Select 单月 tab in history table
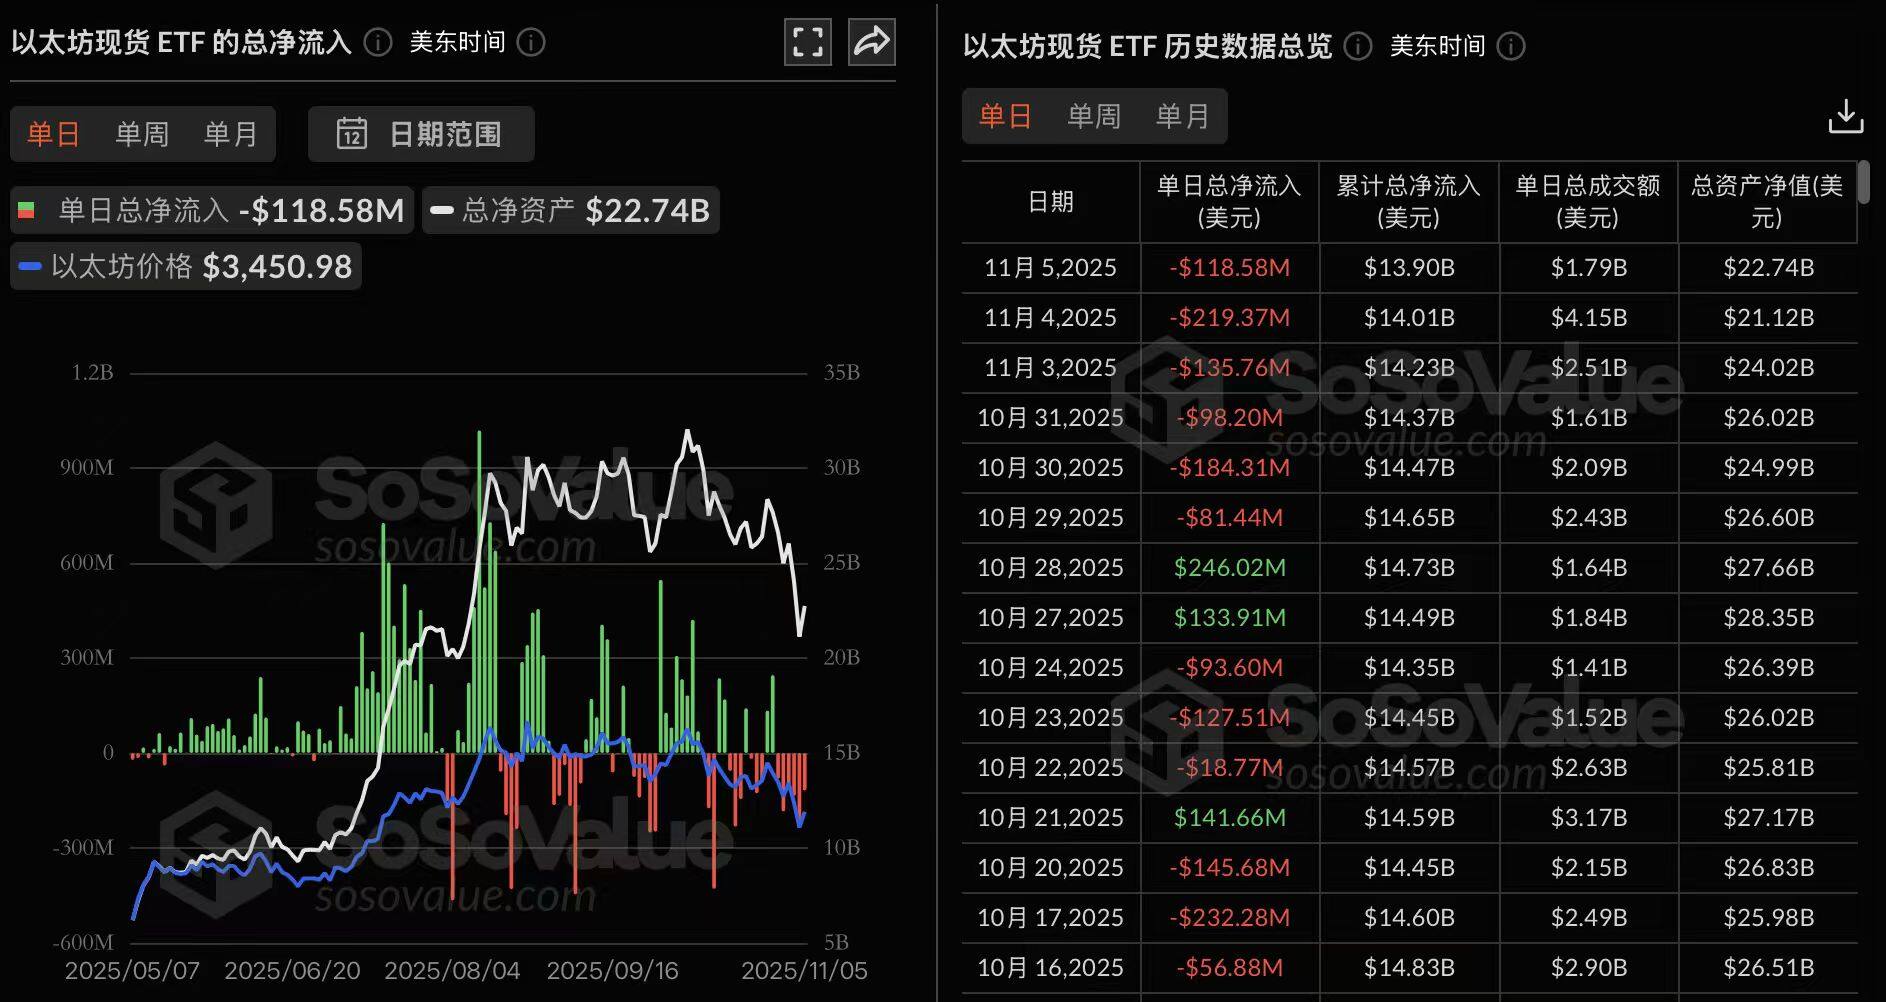1886x1002 pixels. 1182,116
